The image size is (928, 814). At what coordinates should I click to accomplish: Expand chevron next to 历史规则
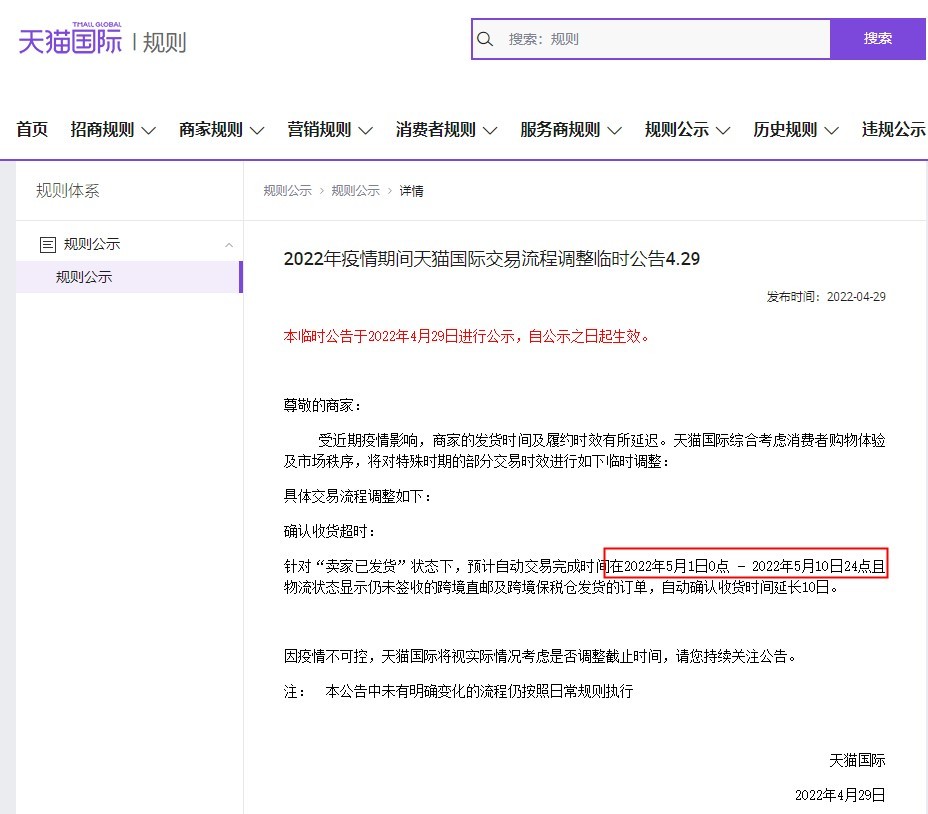click(x=832, y=130)
